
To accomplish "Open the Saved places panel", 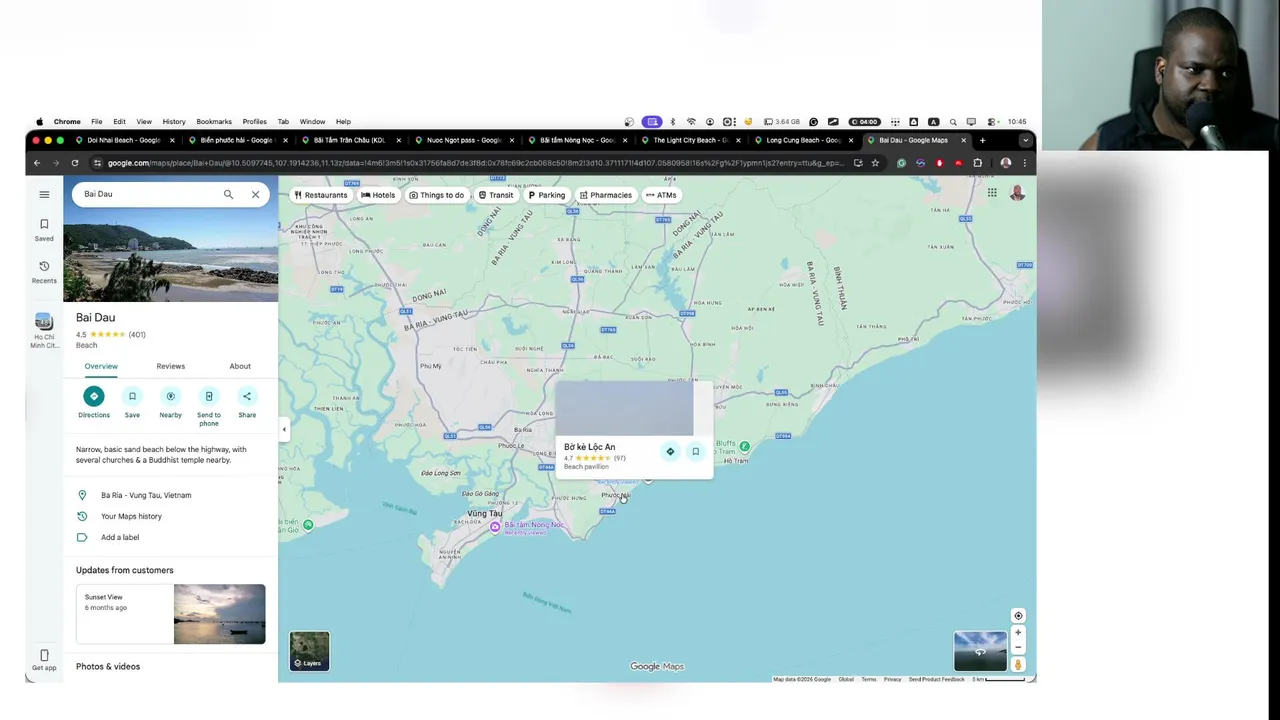I will click(44, 230).
